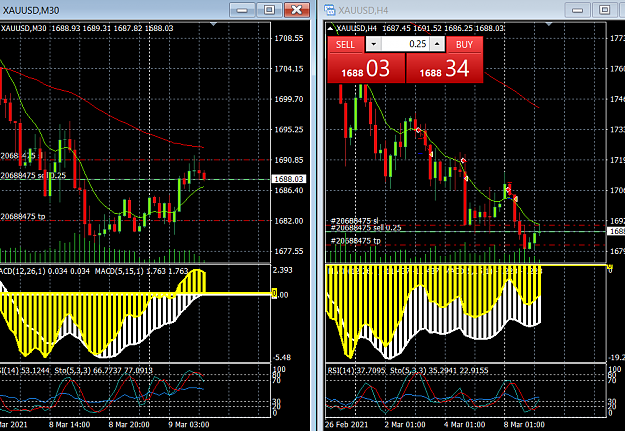Click the BUY button in the H4 one-click panel
The width and height of the screenshot is (625, 431).
point(464,44)
